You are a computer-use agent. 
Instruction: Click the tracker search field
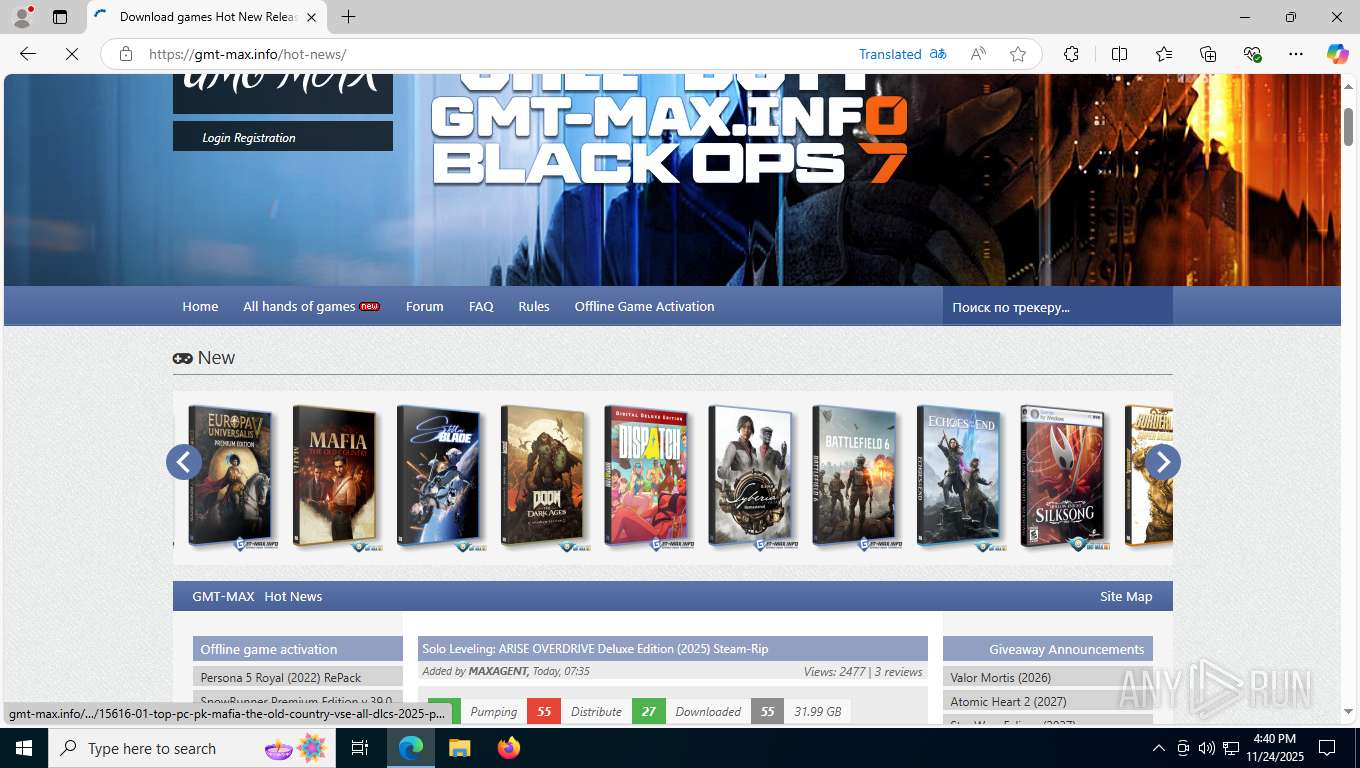tap(1057, 307)
